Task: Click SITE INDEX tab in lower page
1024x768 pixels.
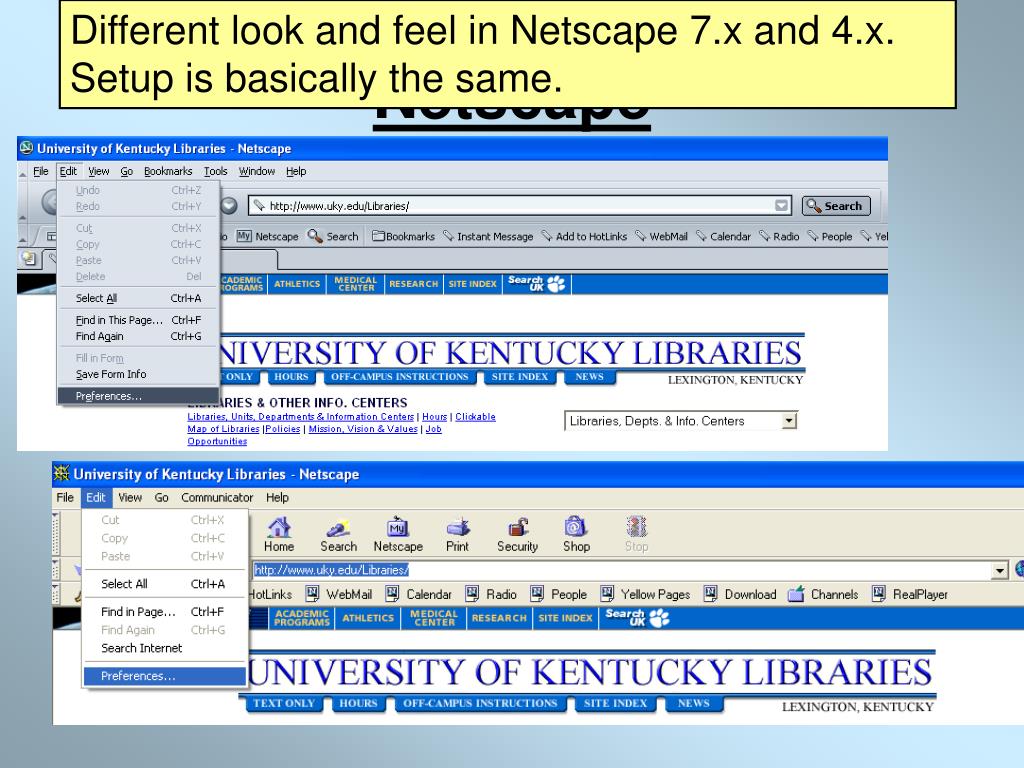Action: pyautogui.click(x=615, y=703)
